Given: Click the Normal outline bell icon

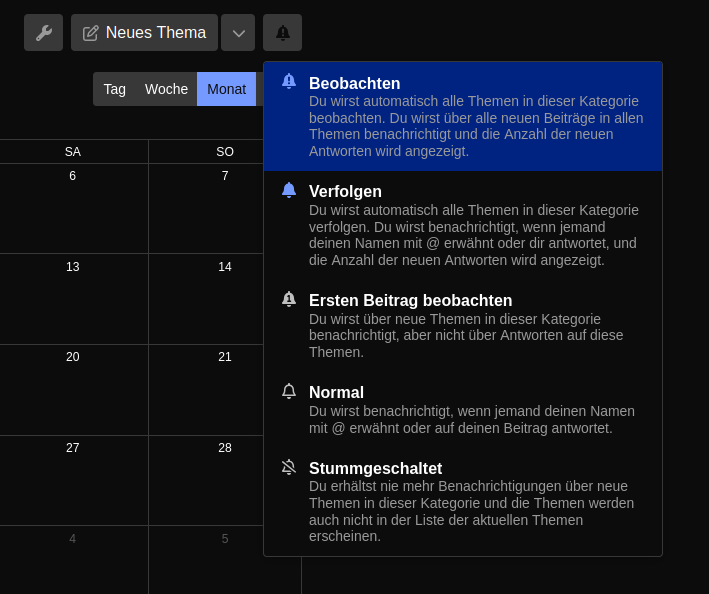Looking at the screenshot, I should [289, 391].
